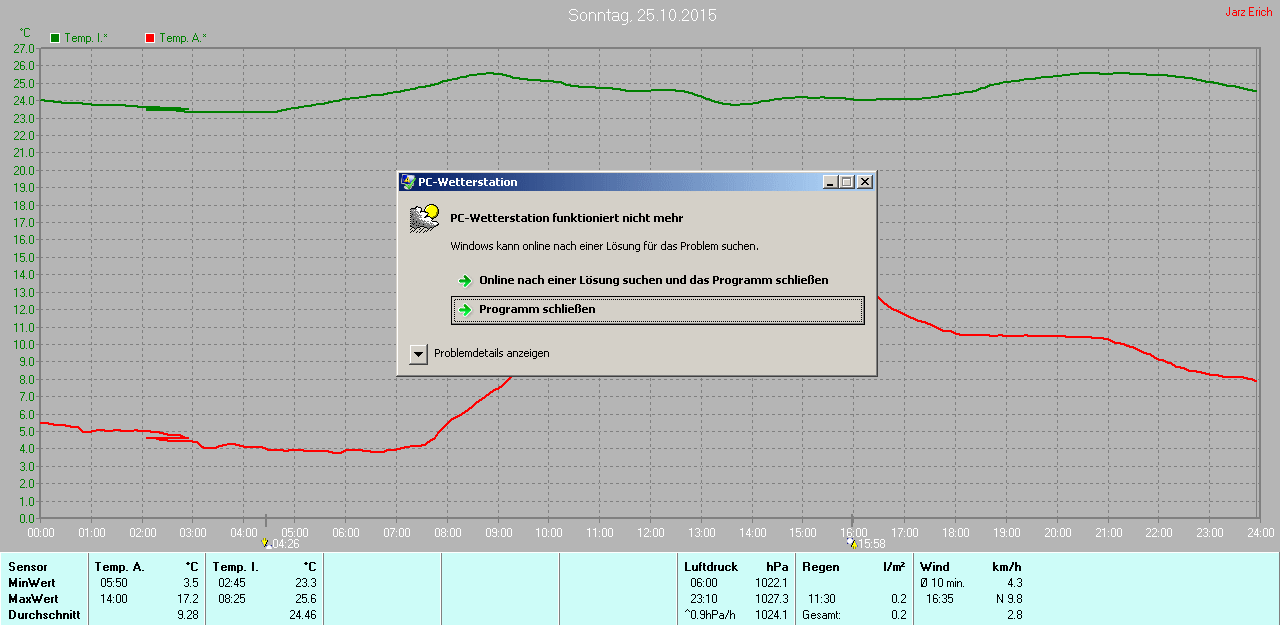Click Regen time 11:30

pyautogui.click(x=824, y=599)
